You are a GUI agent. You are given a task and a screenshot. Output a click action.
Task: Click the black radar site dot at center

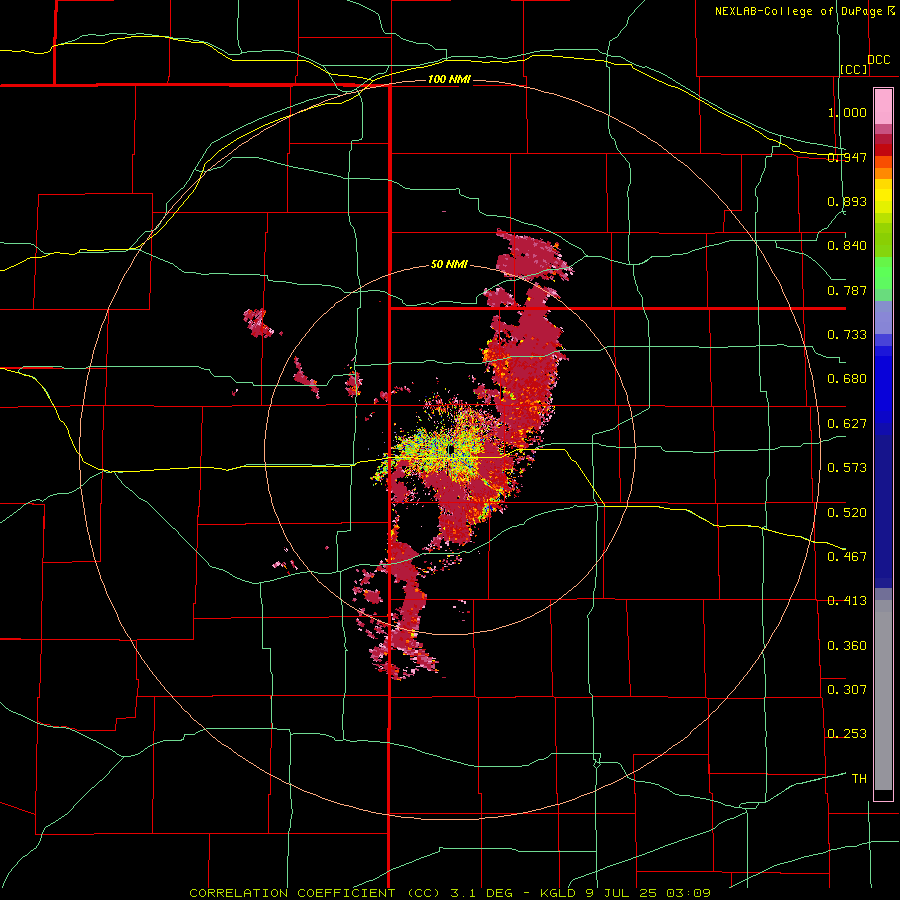(x=451, y=449)
